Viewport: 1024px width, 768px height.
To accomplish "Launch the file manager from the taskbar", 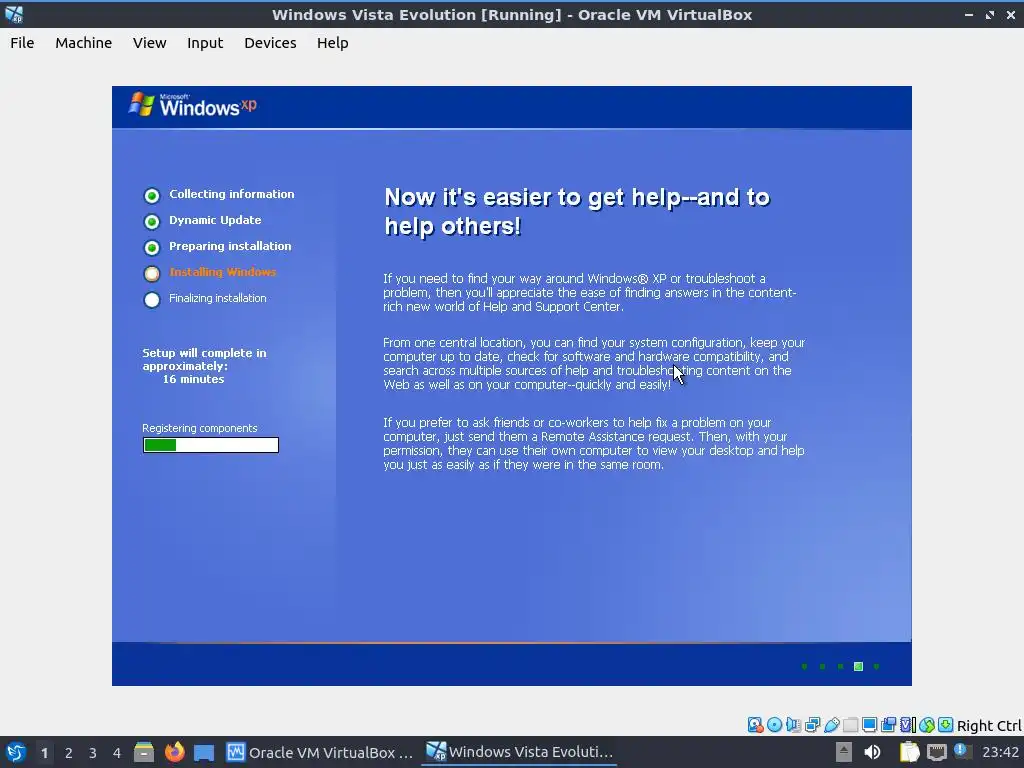I will click(144, 752).
